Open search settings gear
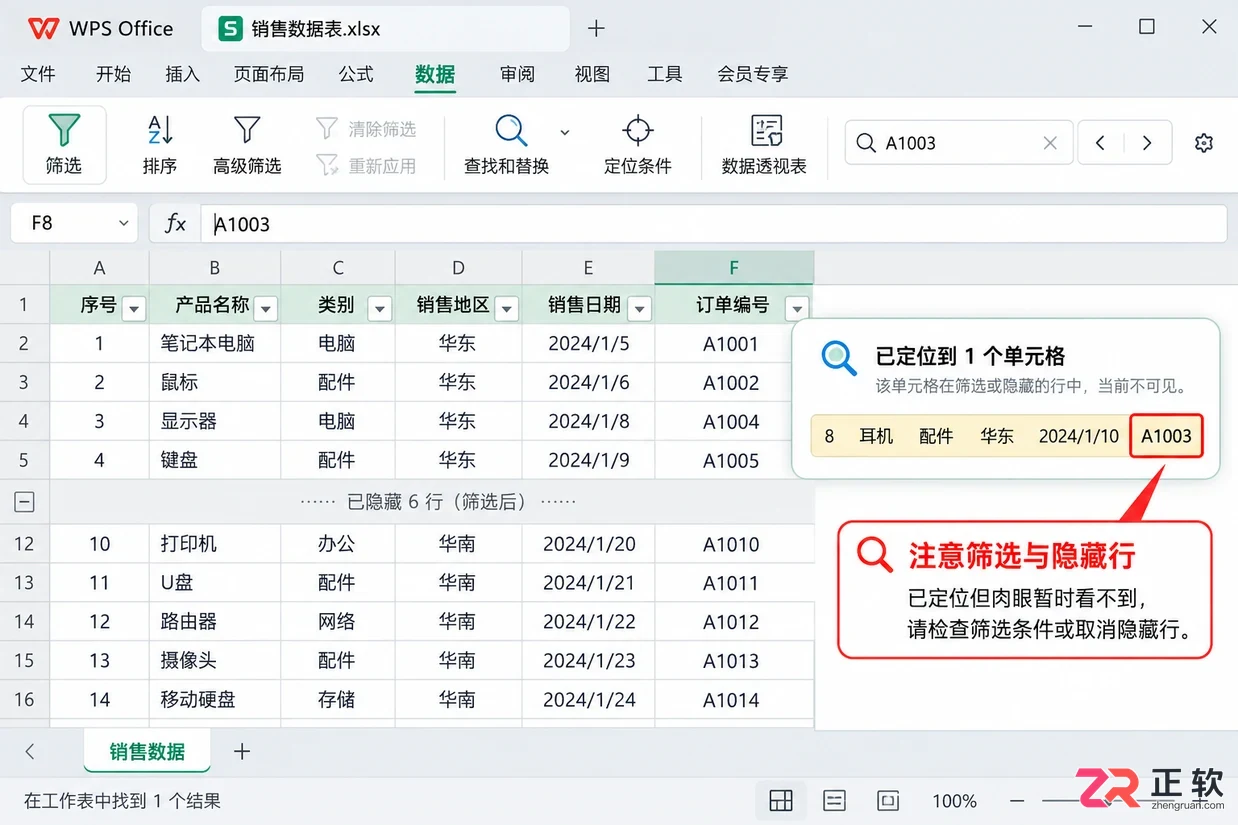This screenshot has height=825, width=1238. click(1204, 143)
